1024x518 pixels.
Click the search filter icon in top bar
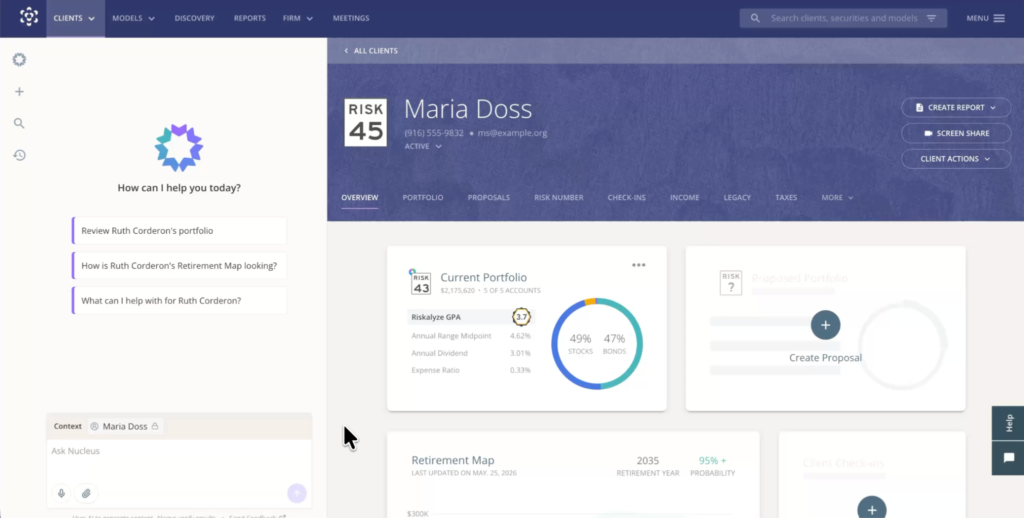931,18
